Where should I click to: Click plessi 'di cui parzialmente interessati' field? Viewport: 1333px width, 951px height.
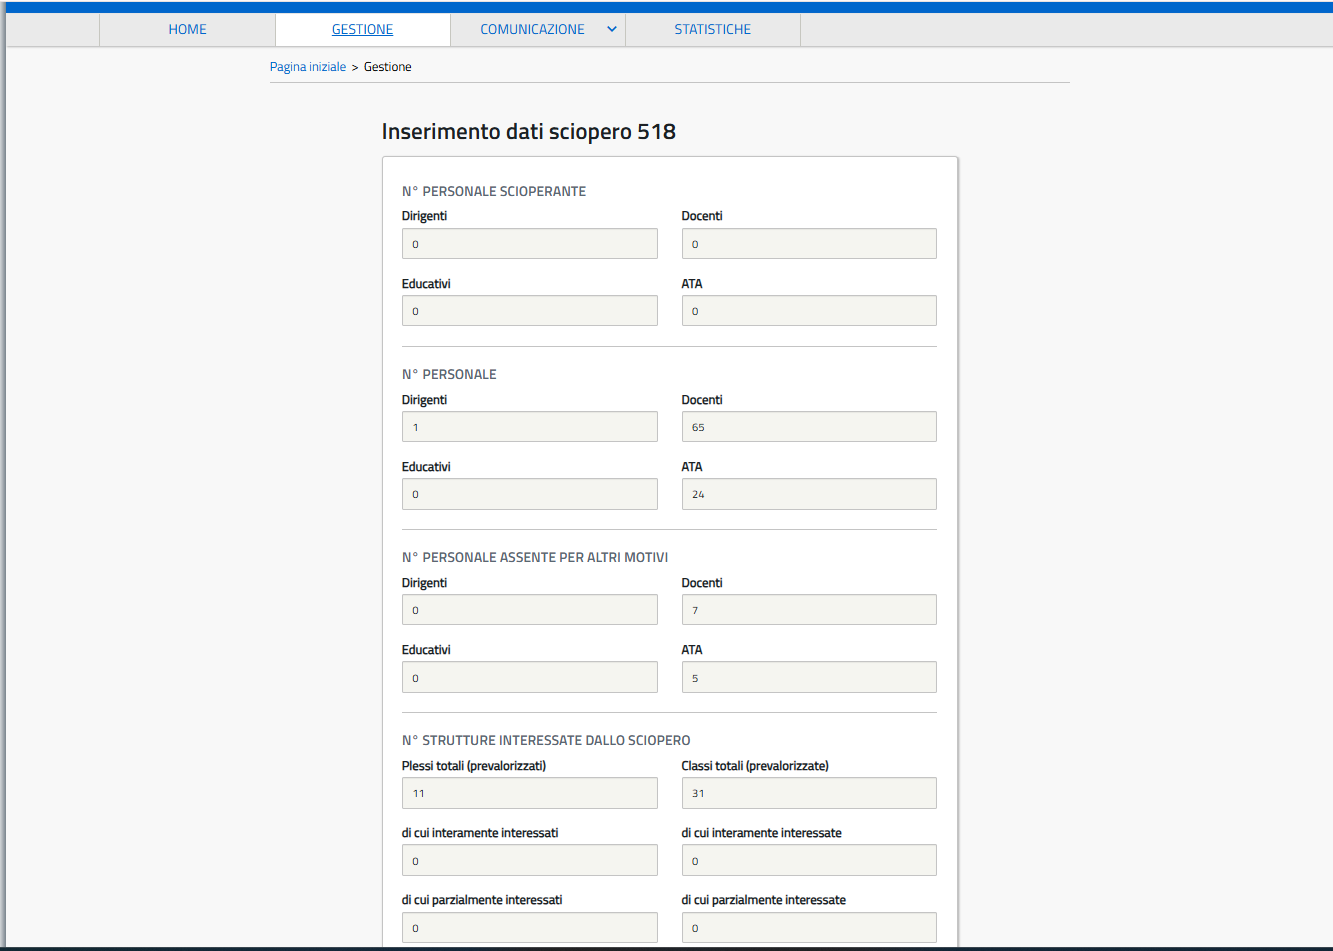(529, 928)
